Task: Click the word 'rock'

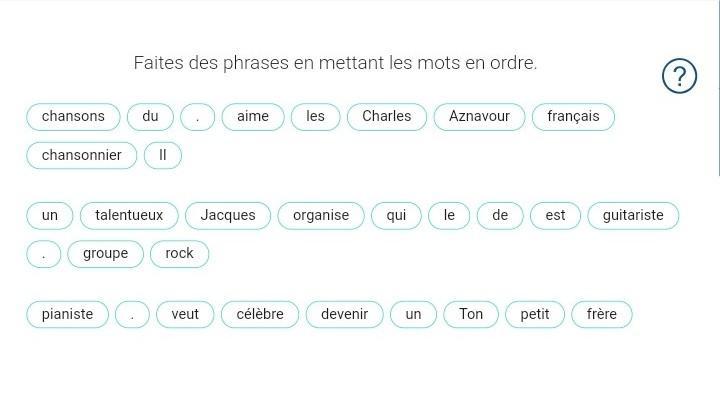Action: click(179, 254)
